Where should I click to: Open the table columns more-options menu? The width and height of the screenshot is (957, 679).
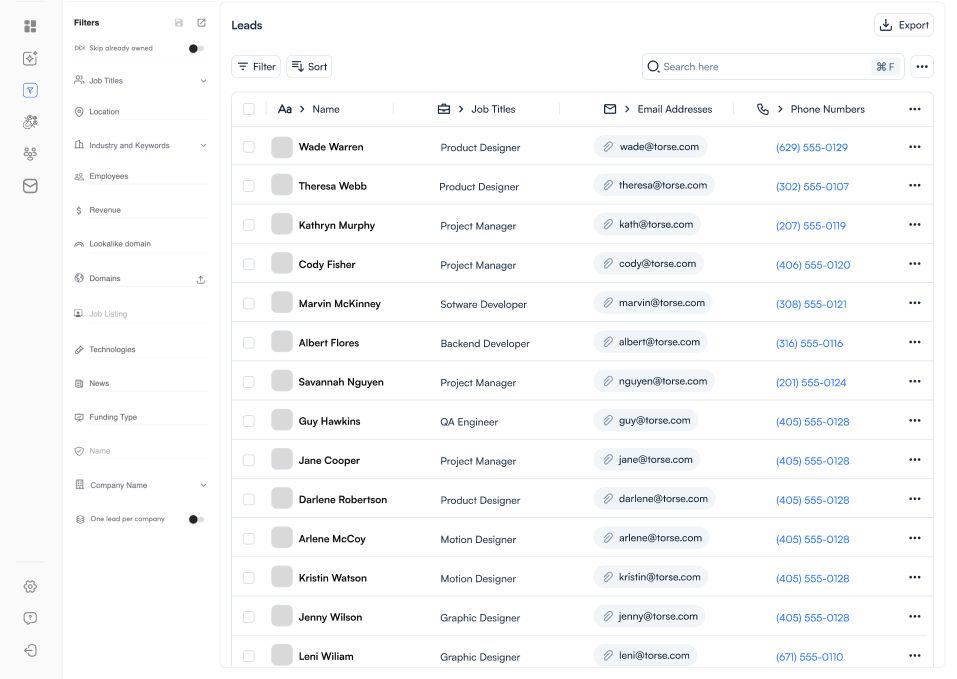pyautogui.click(x=914, y=109)
